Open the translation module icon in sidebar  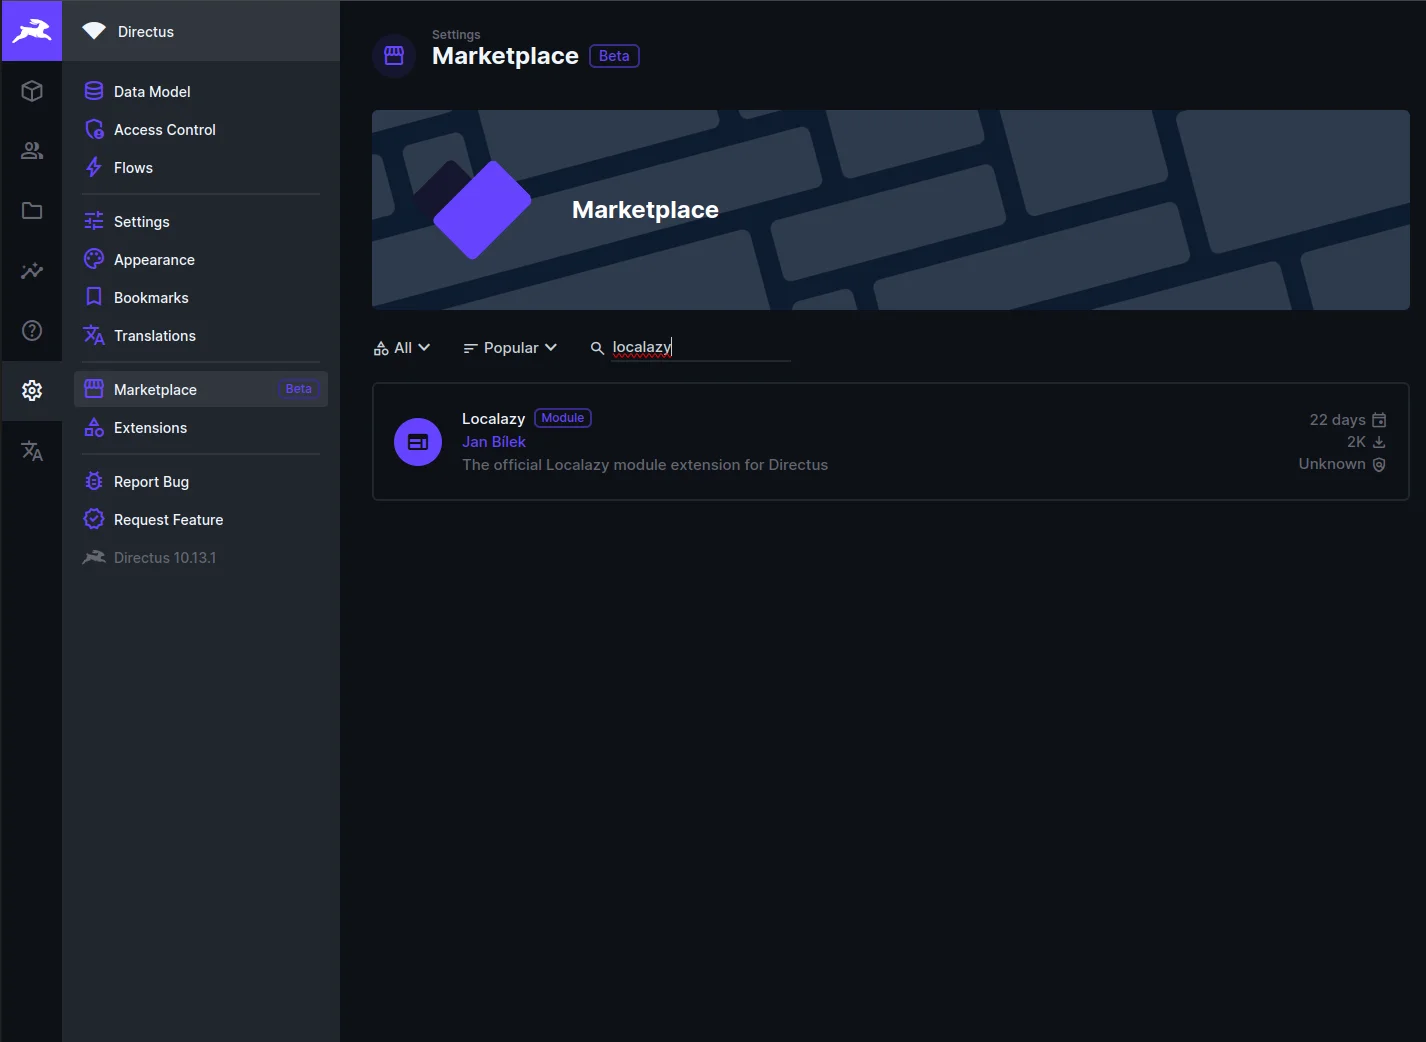pyautogui.click(x=32, y=451)
